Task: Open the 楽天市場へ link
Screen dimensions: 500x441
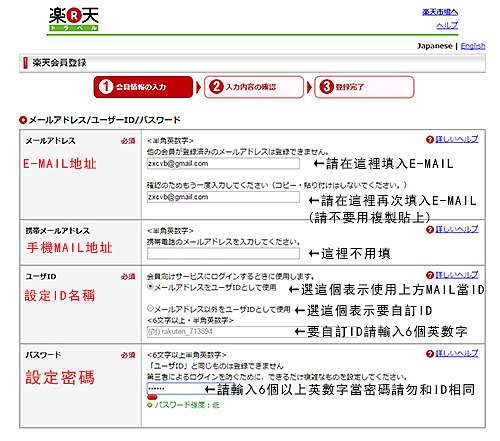Action: click(x=440, y=12)
